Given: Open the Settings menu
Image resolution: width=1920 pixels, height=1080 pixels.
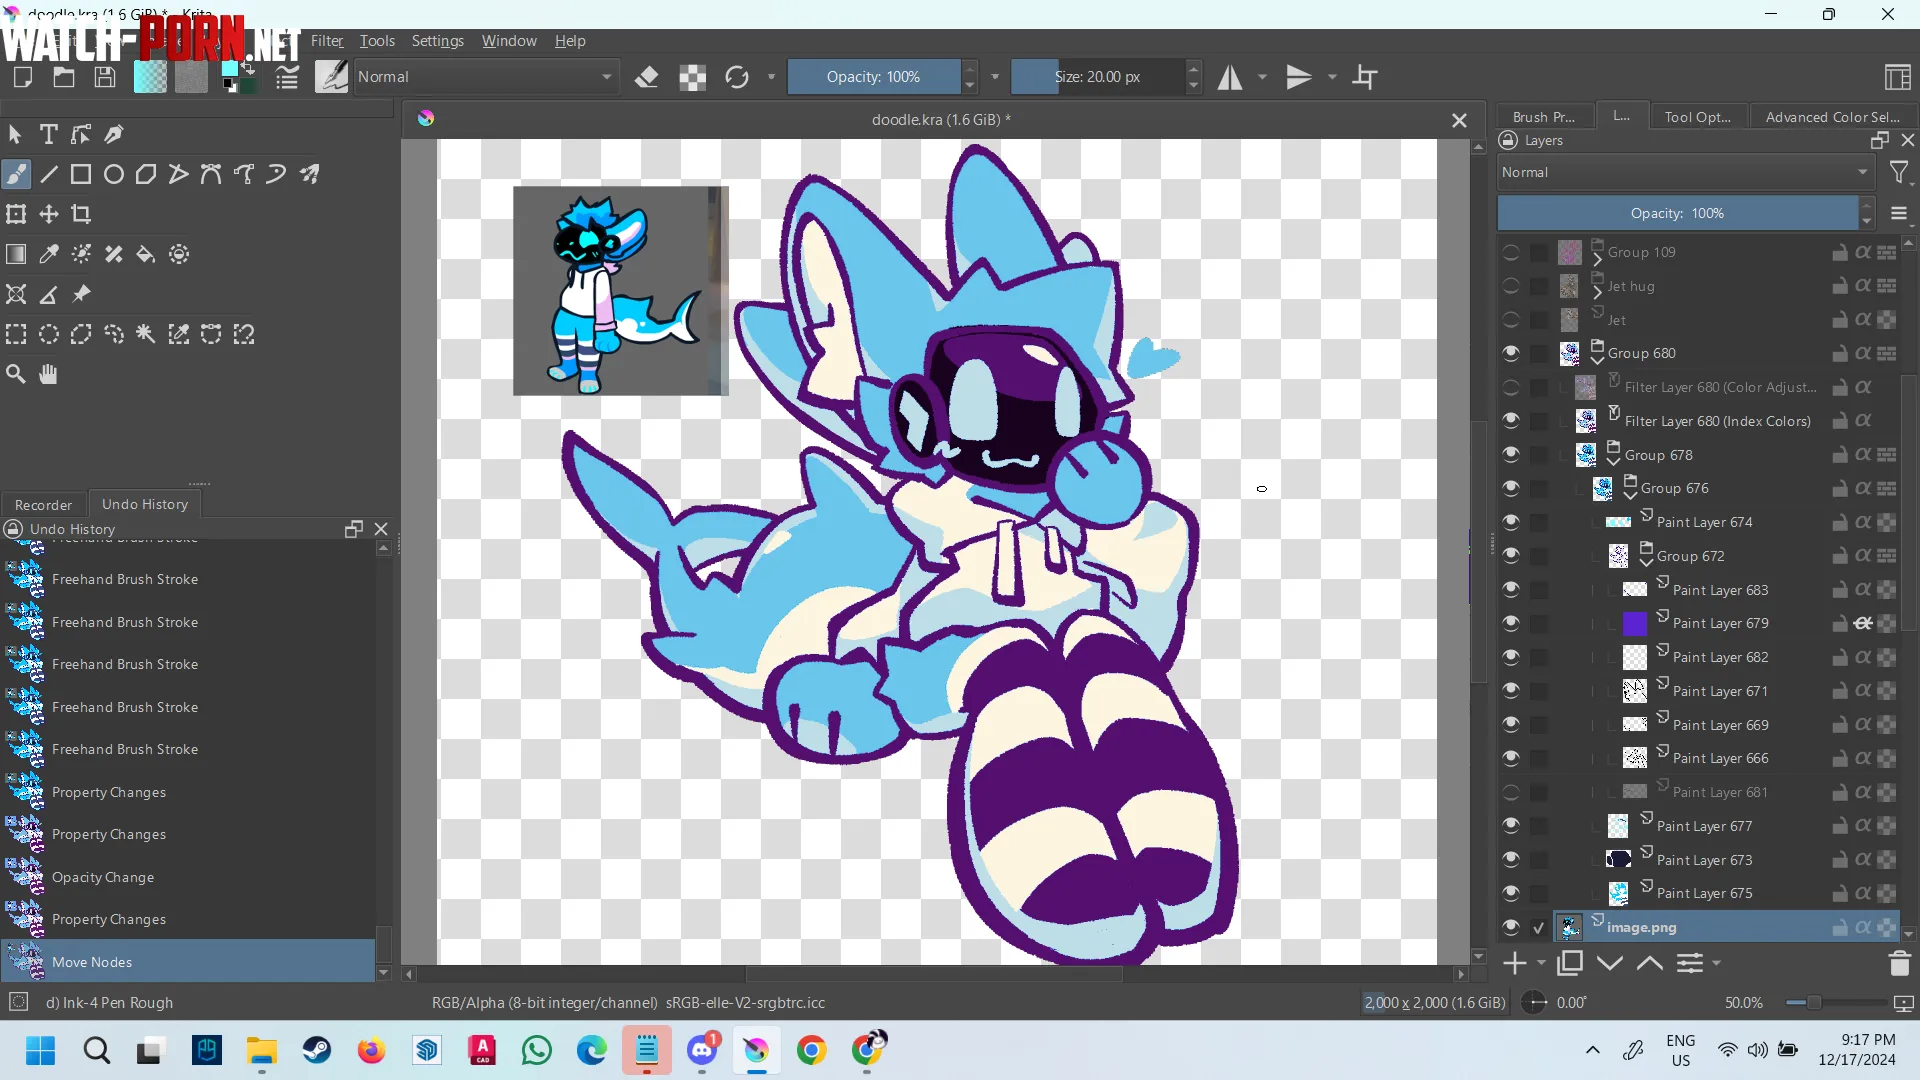Looking at the screenshot, I should pyautogui.click(x=438, y=41).
